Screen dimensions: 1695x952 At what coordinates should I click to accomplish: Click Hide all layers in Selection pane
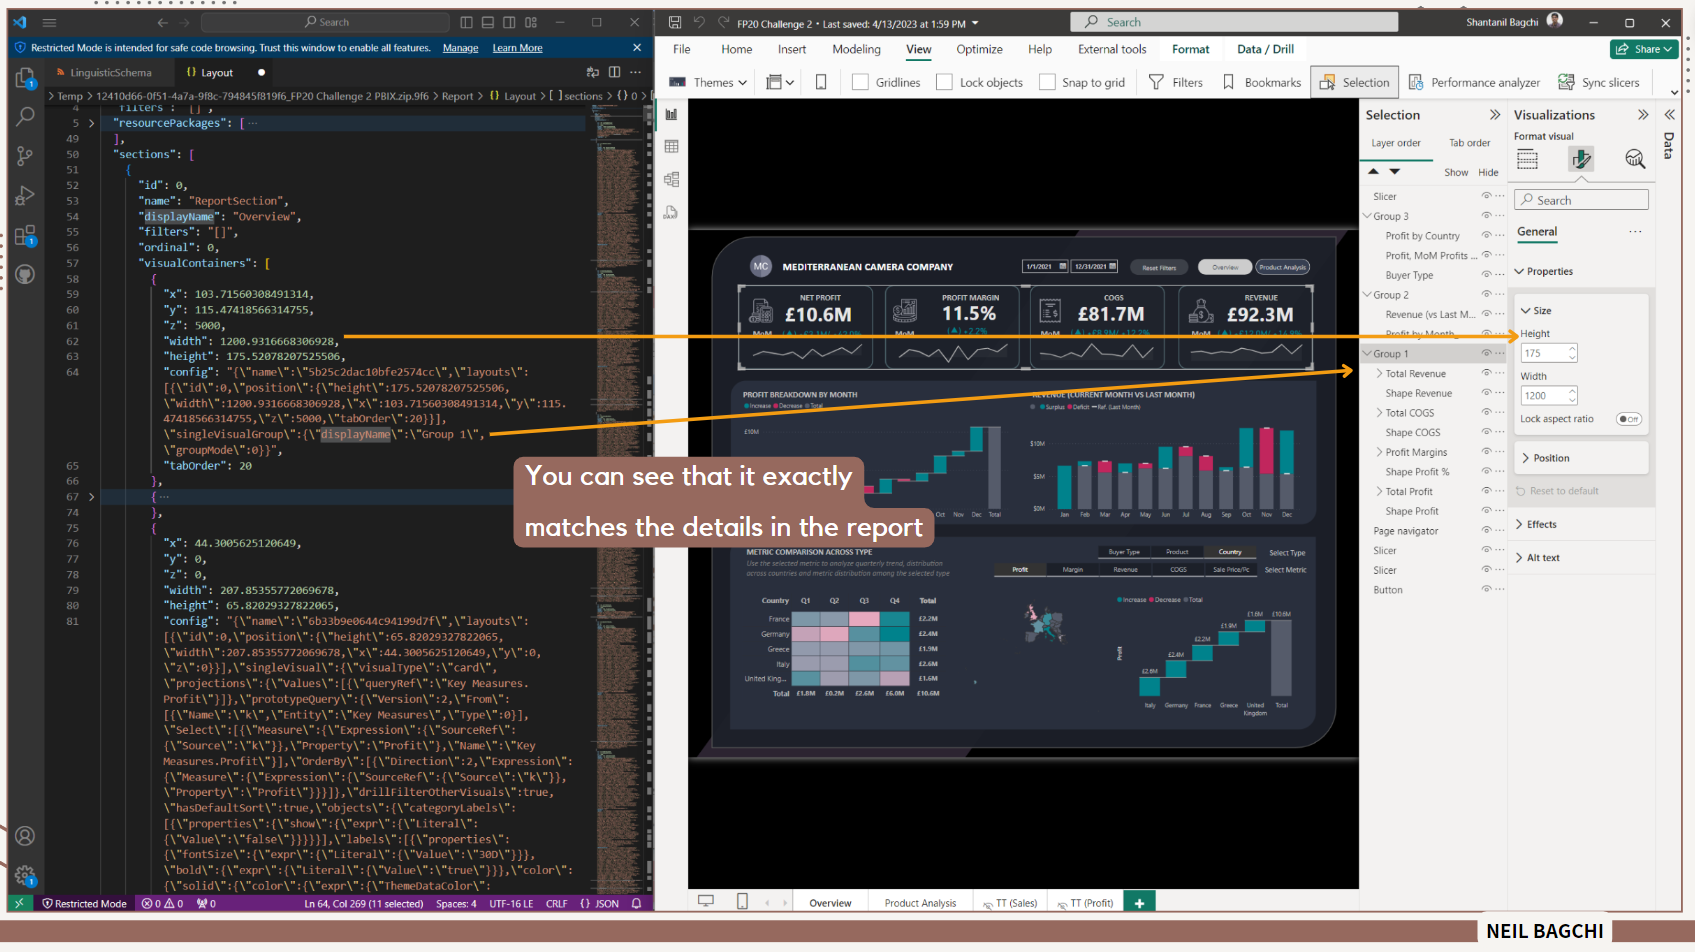point(1488,172)
